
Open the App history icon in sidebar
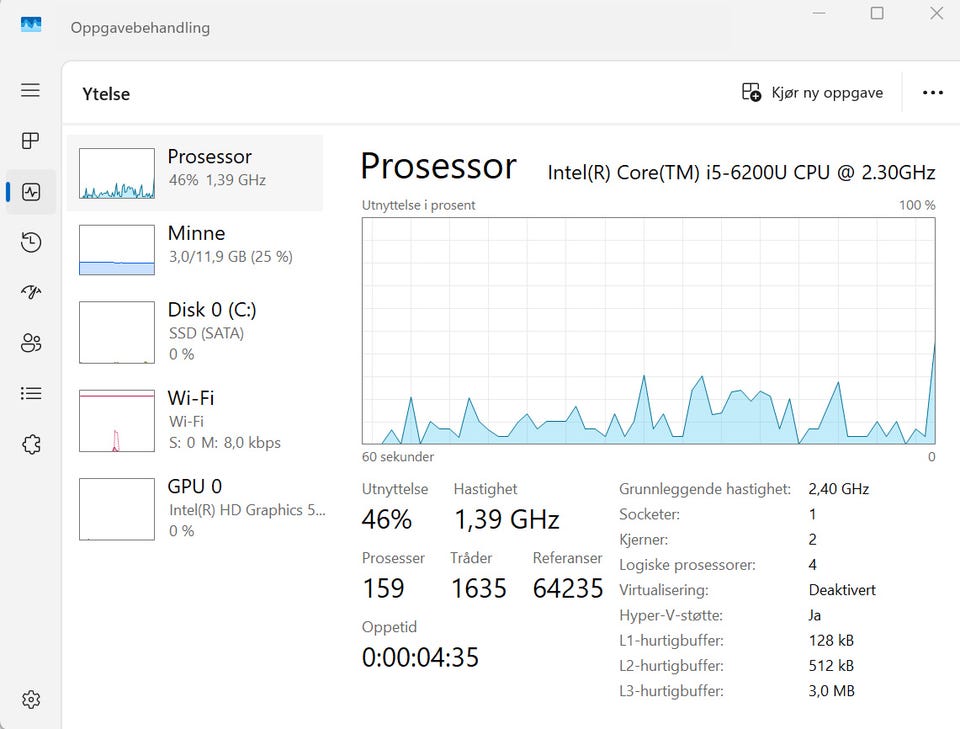31,242
